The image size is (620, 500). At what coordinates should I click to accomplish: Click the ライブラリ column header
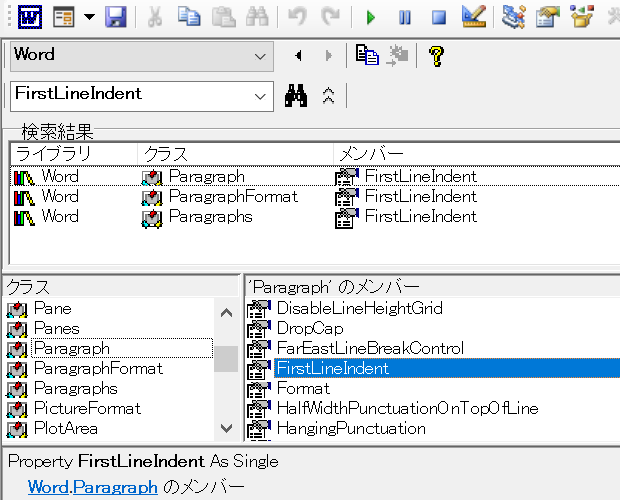click(74, 154)
